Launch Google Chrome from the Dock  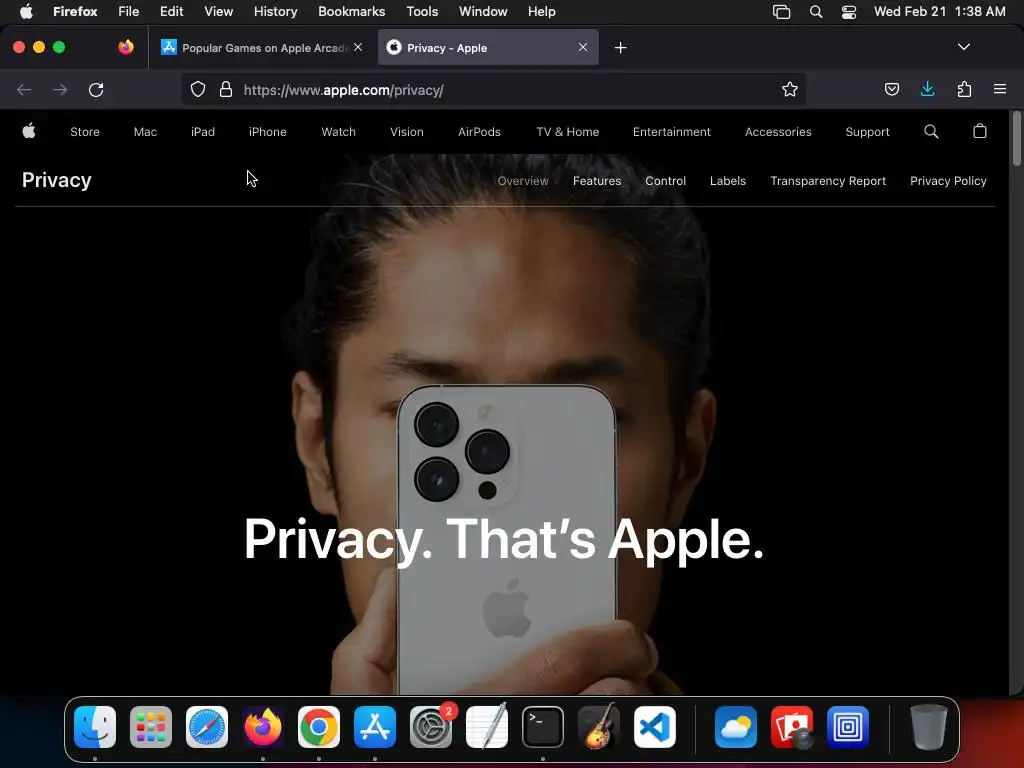(x=319, y=727)
